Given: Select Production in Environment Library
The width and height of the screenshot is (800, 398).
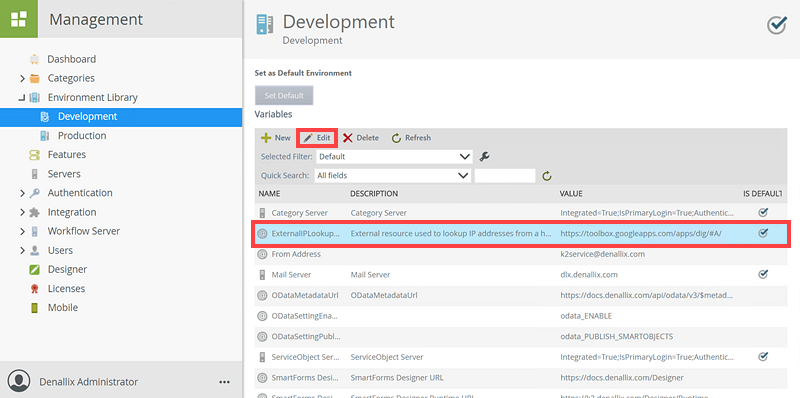Looking at the screenshot, I should [x=82, y=136].
